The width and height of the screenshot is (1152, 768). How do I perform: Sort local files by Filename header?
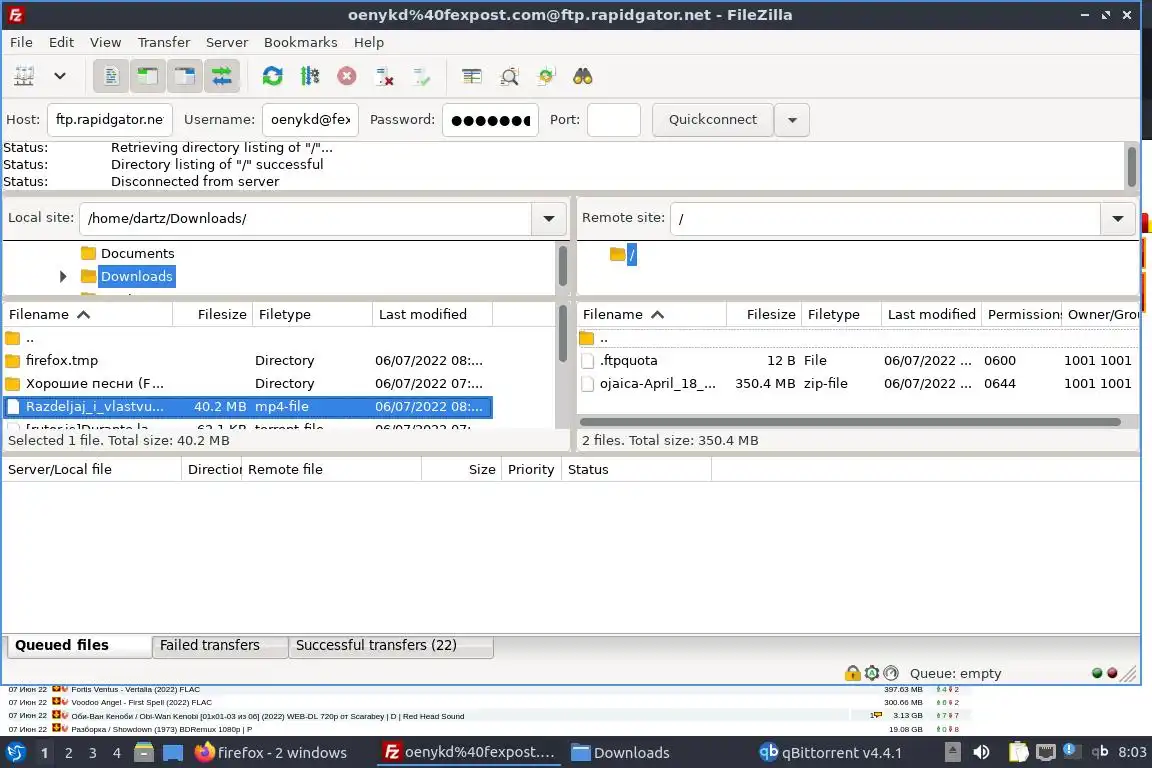coord(87,315)
